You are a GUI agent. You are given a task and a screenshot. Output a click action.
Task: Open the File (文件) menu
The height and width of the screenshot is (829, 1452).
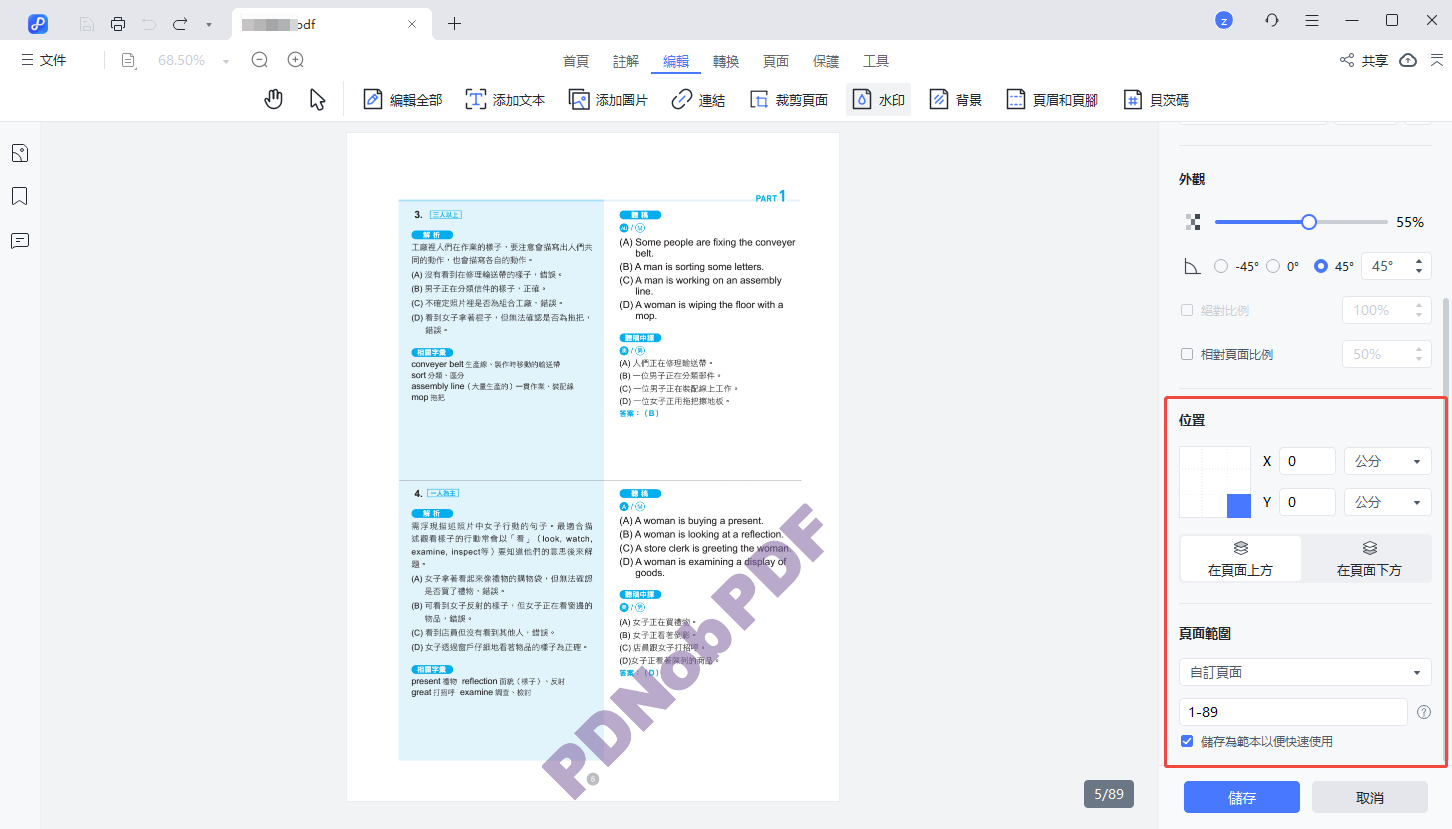click(44, 60)
